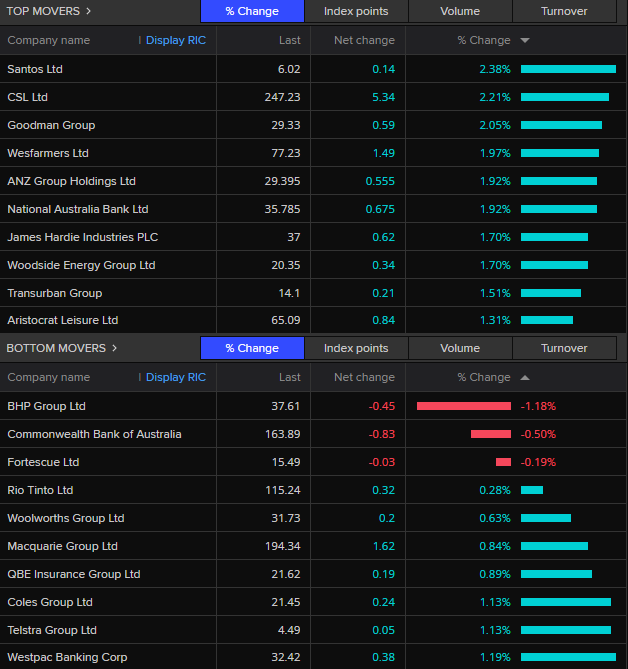Click Santos 2.38% change bar
The image size is (628, 669).
coord(568,69)
